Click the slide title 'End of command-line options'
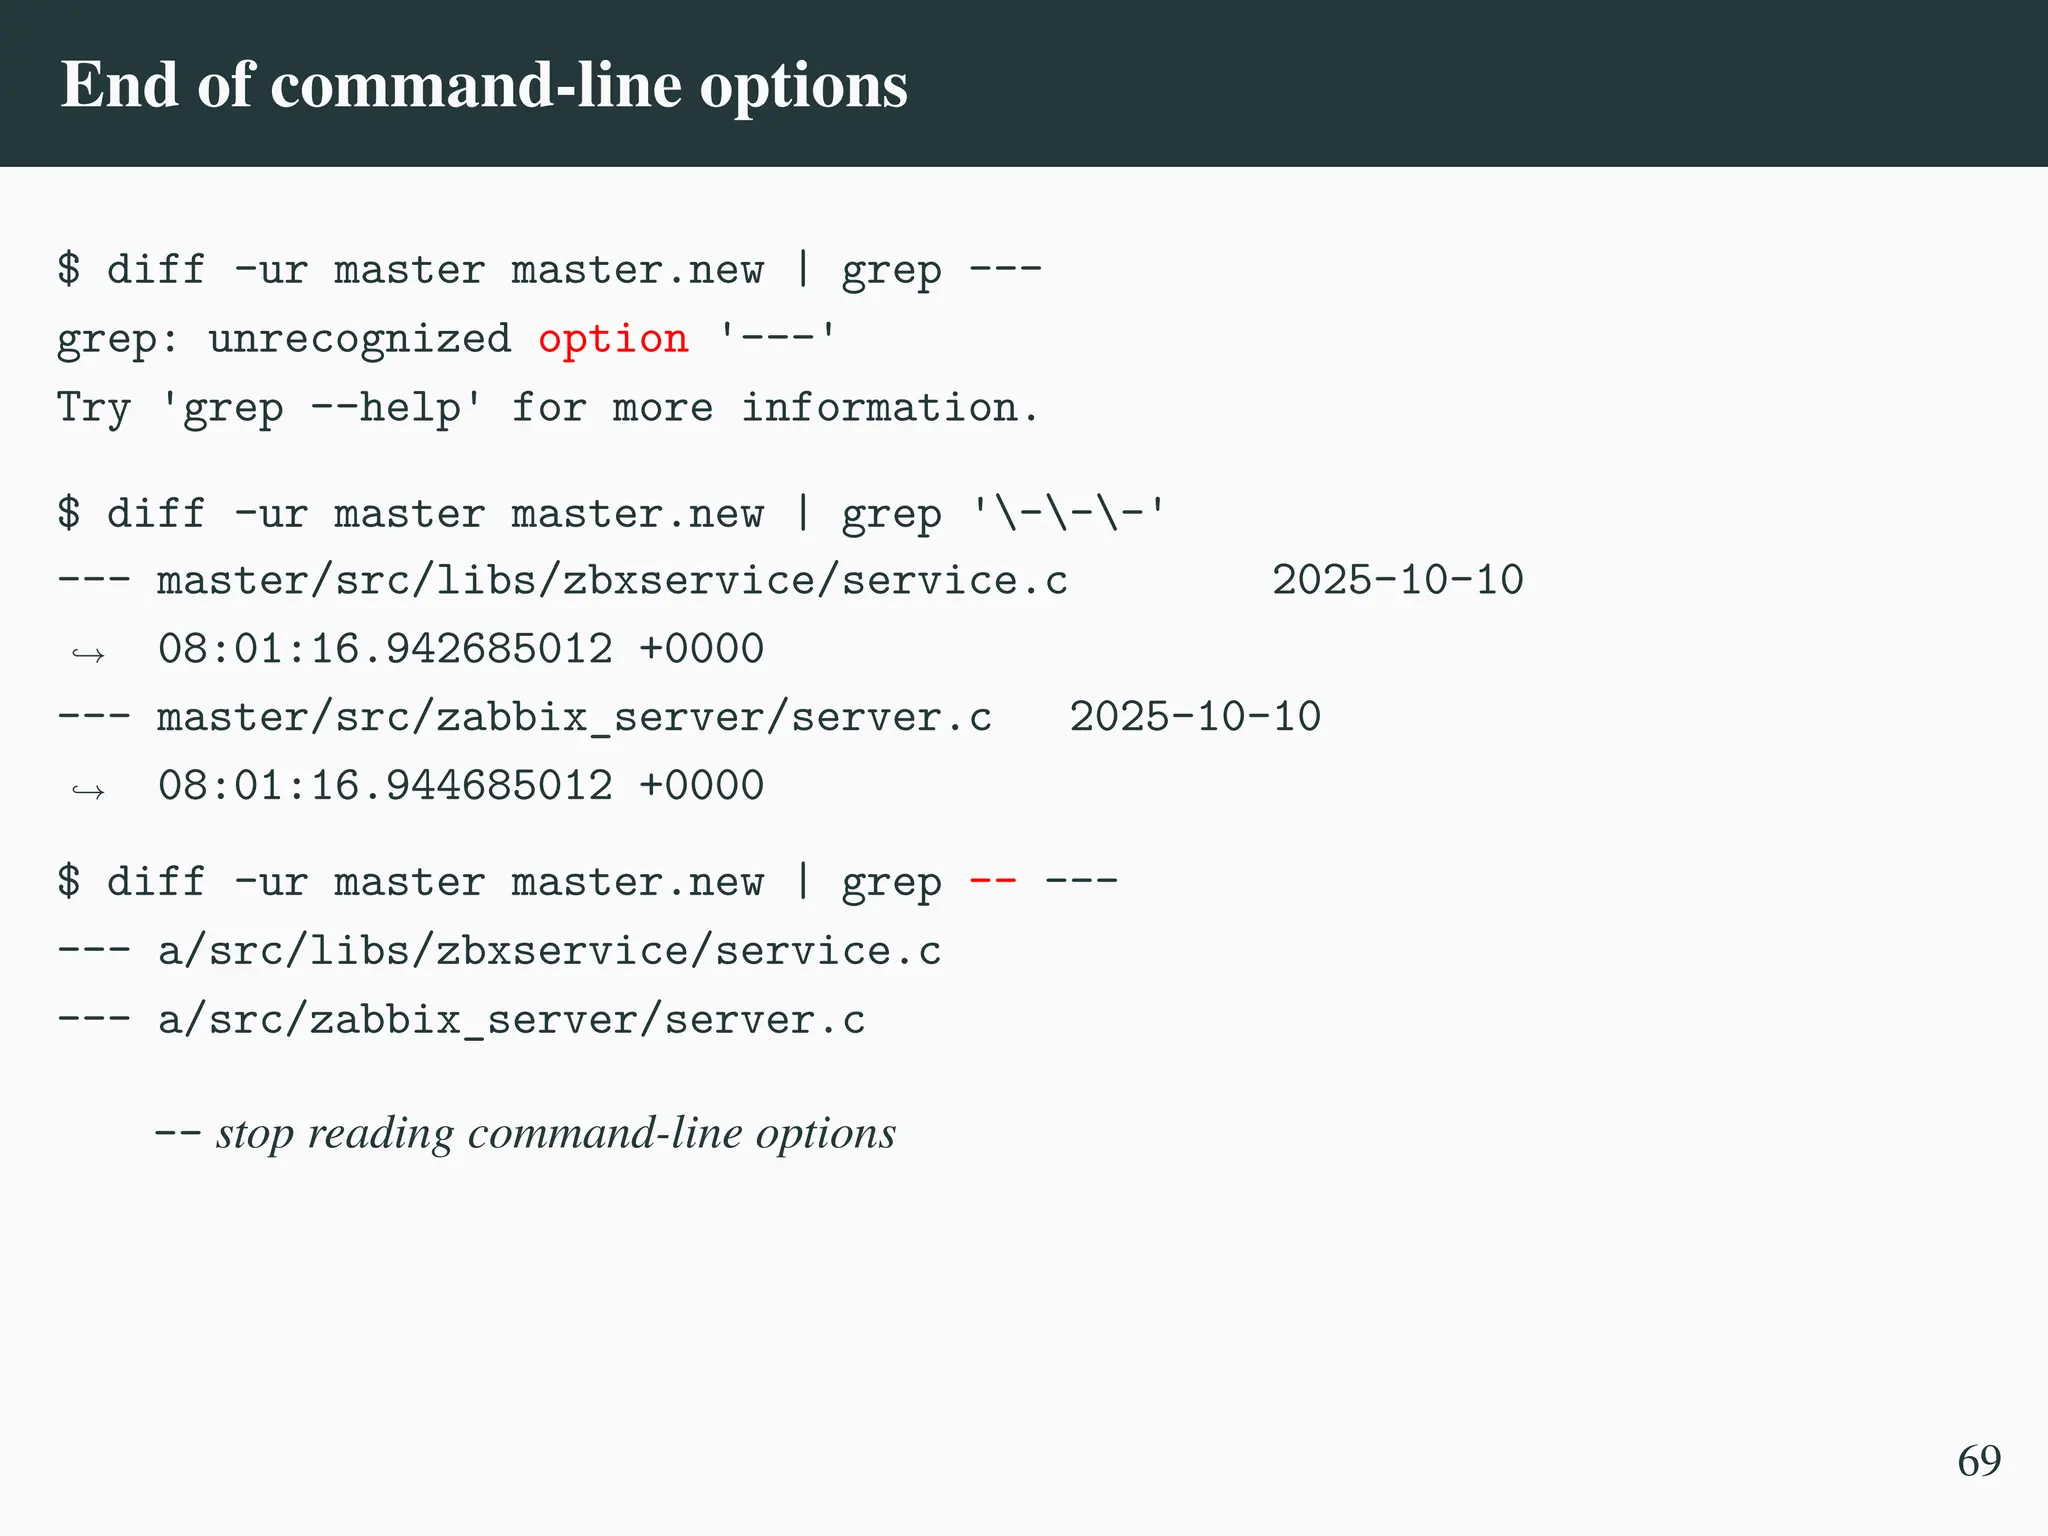 484,84
